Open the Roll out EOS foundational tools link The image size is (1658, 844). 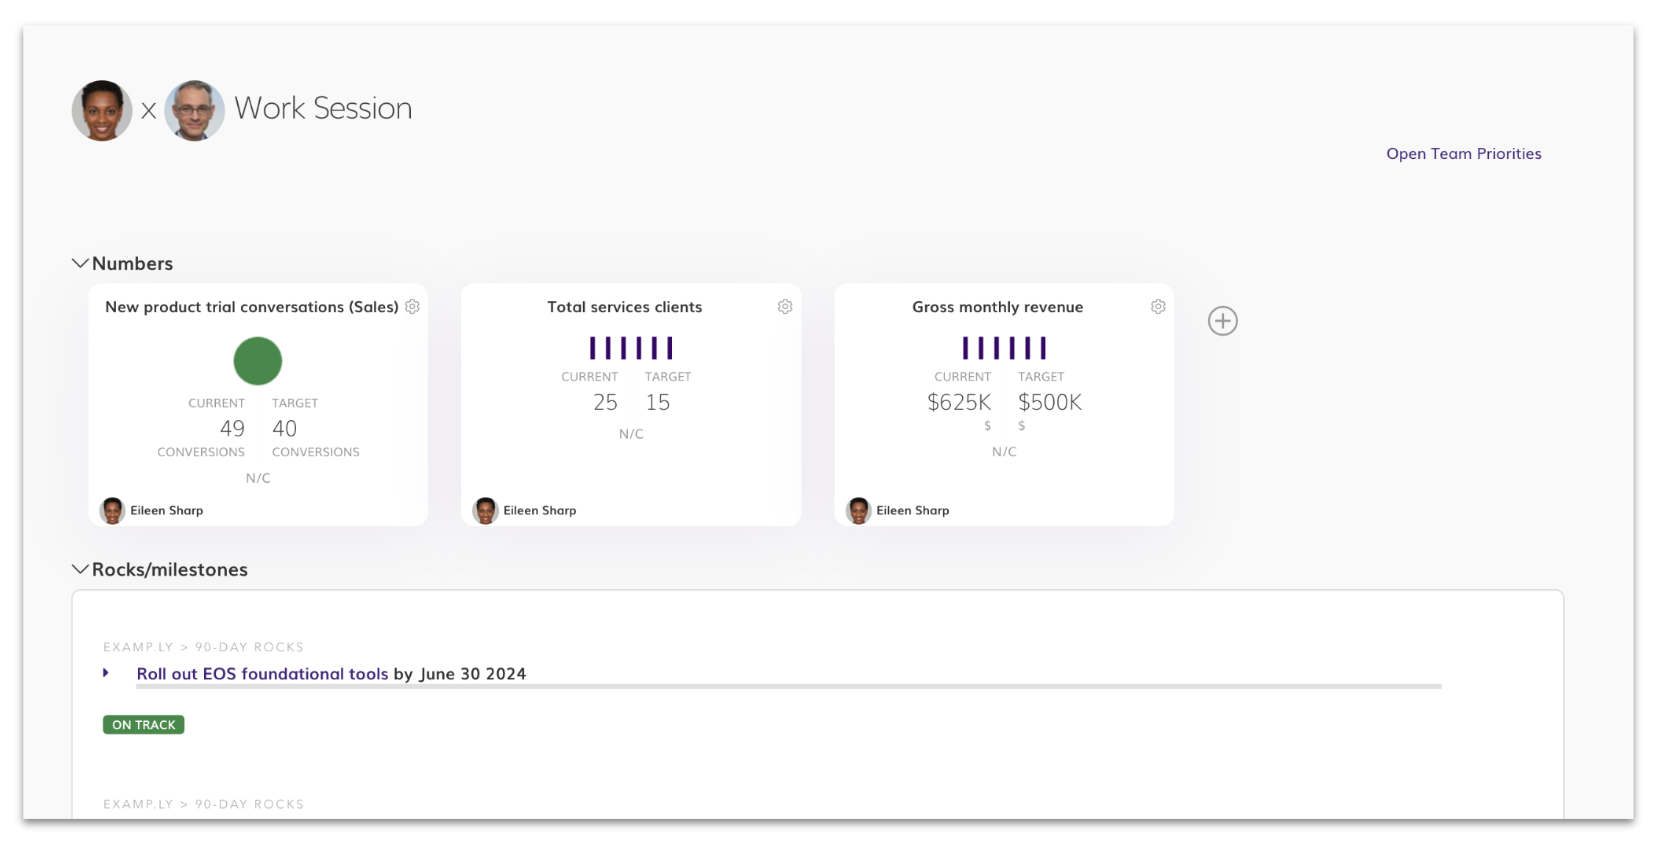262,674
